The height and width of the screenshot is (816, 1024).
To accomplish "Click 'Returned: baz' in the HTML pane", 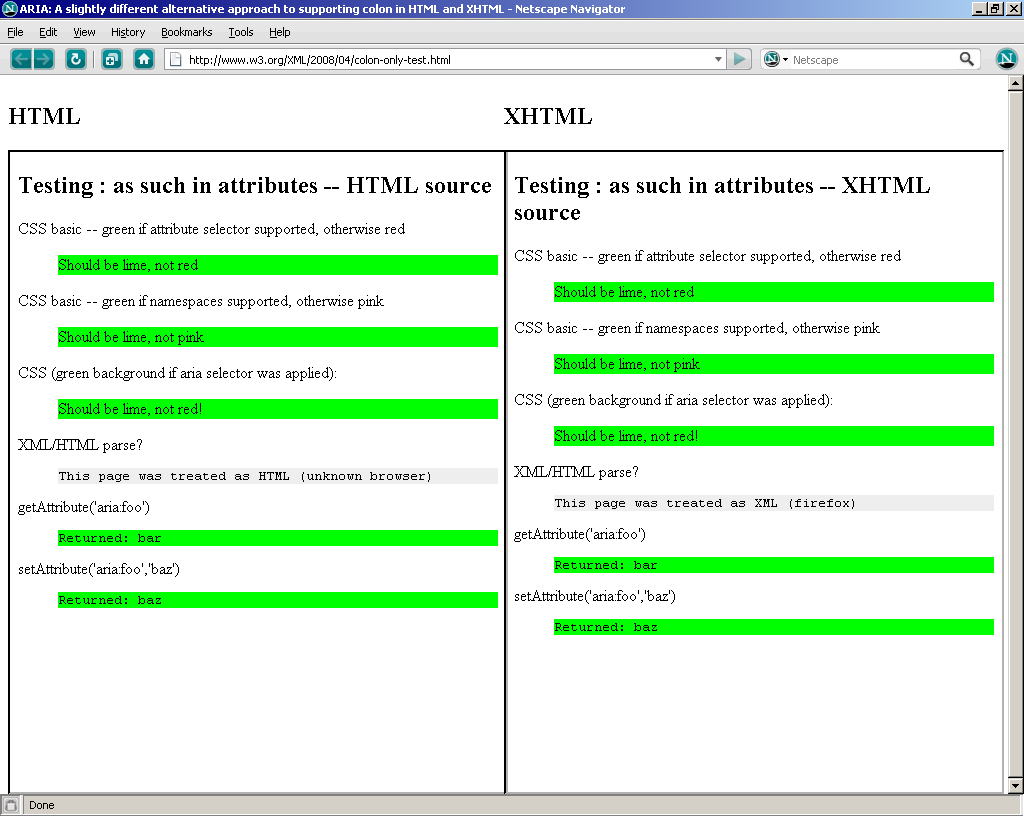I will click(x=110, y=600).
